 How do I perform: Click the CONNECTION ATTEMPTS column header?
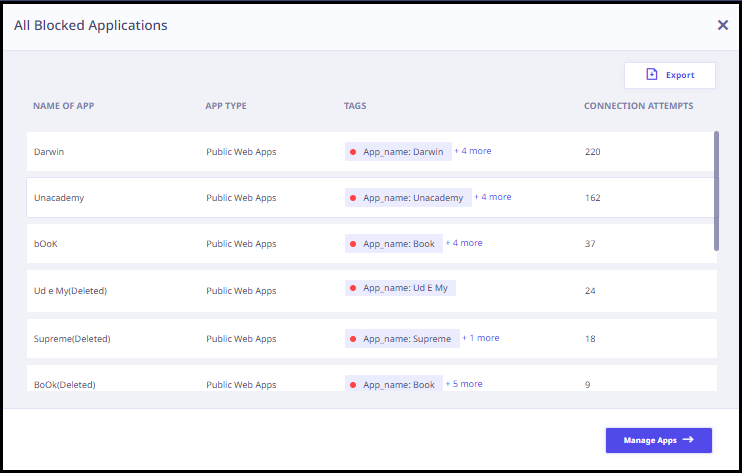pyautogui.click(x=638, y=106)
